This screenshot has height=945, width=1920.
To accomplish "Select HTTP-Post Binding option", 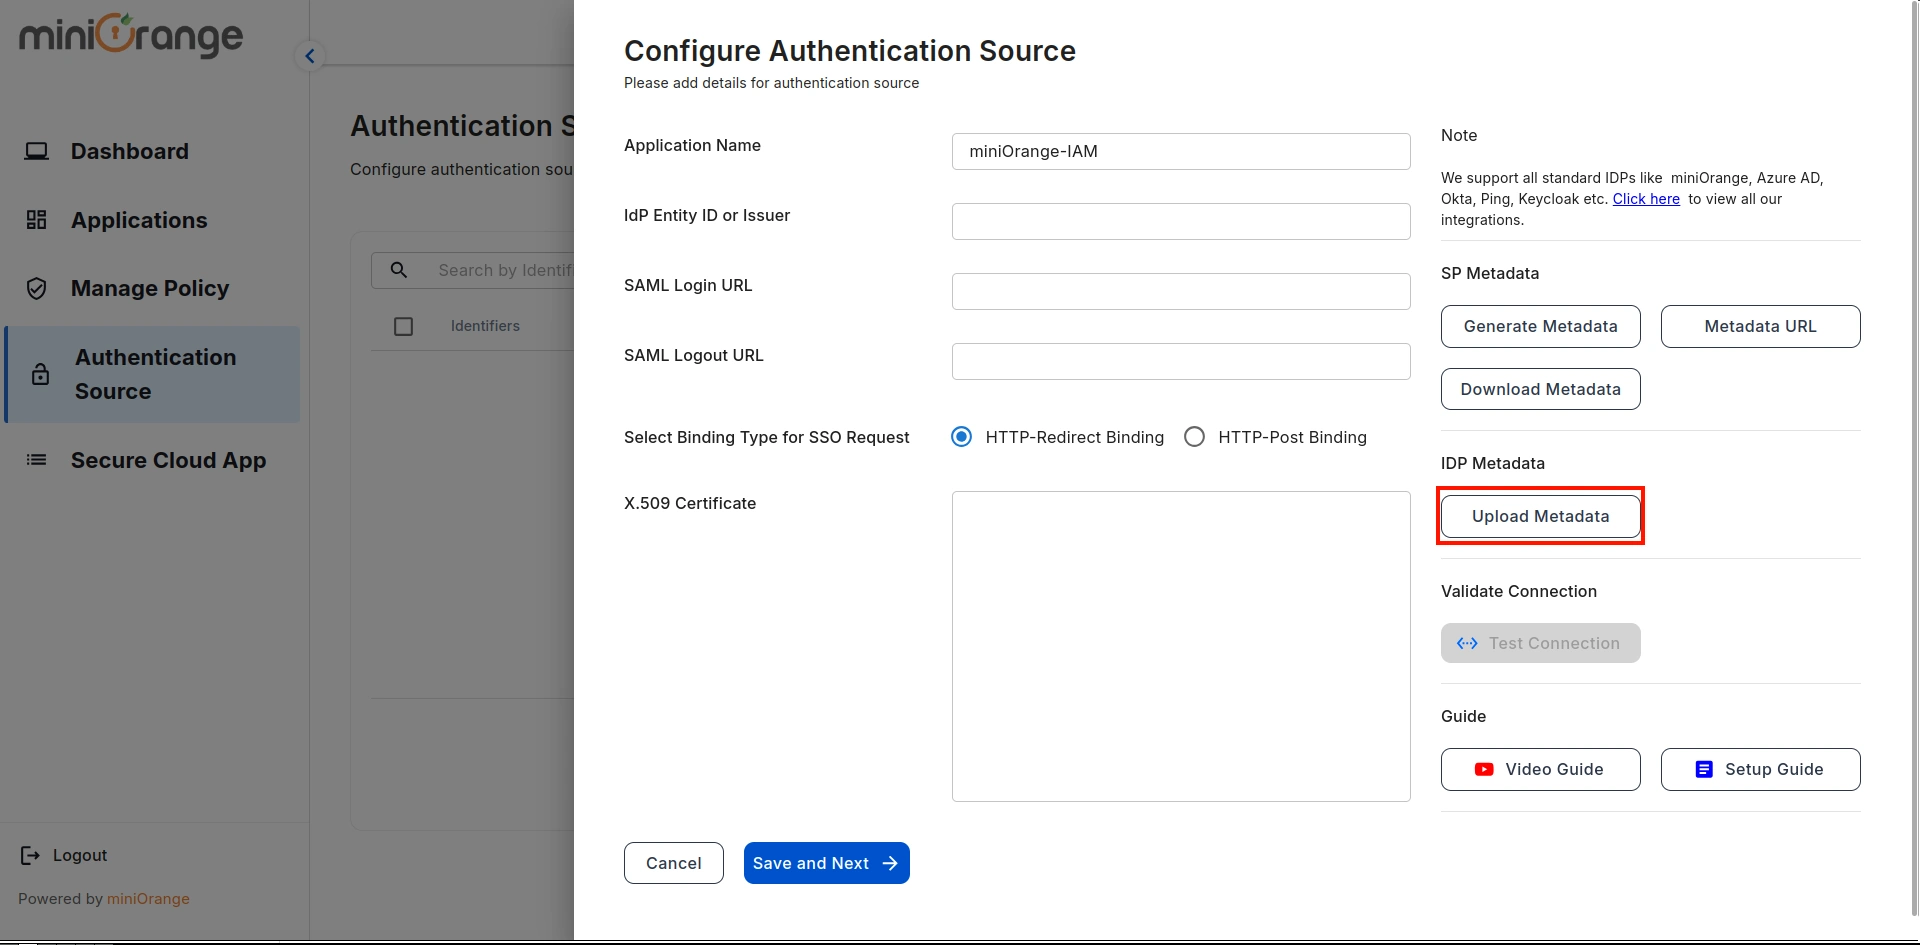I will (x=1194, y=436).
